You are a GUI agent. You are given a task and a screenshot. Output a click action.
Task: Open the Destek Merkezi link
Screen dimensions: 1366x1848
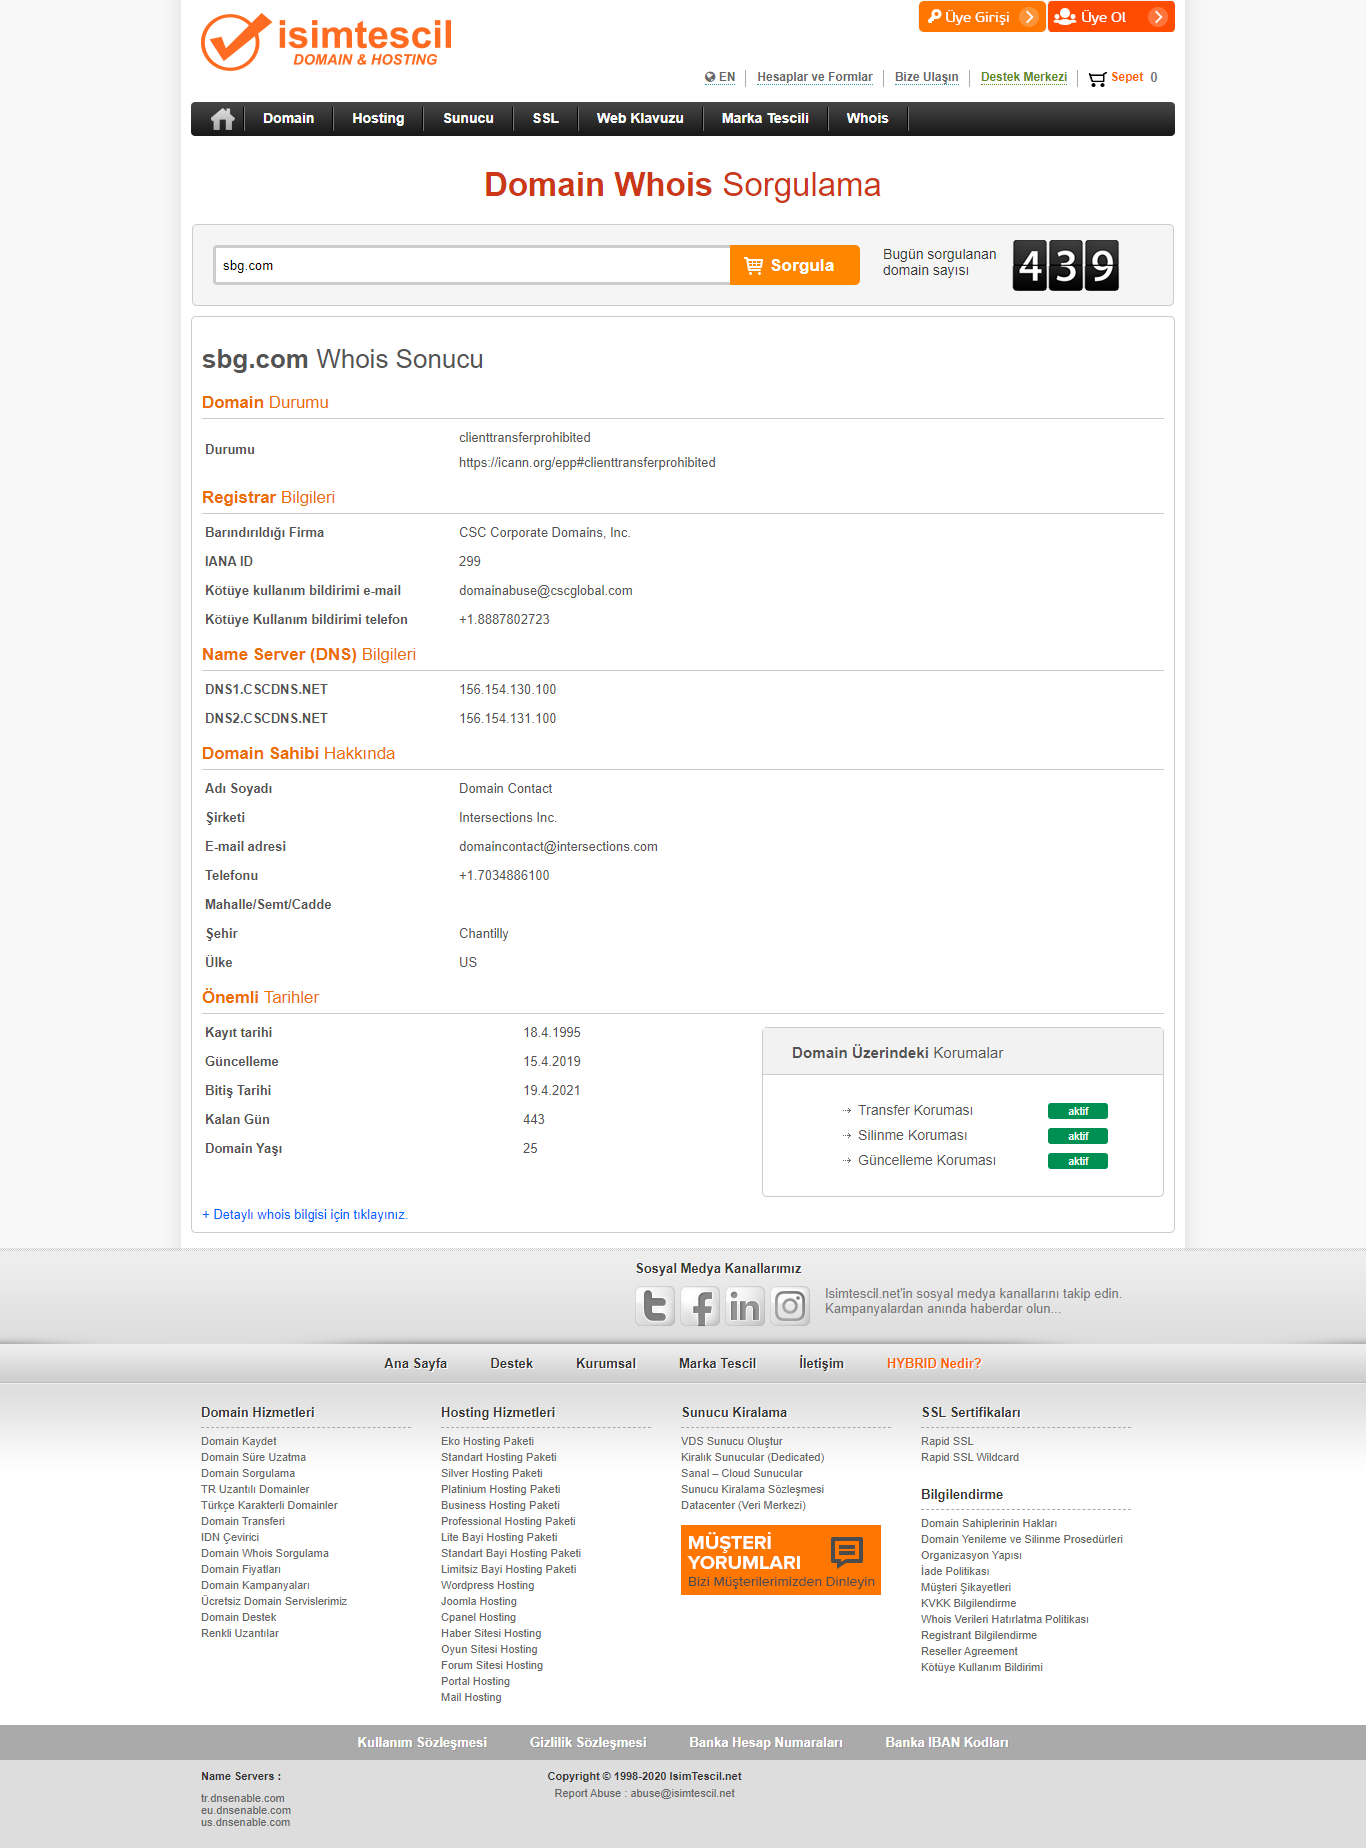click(1023, 77)
